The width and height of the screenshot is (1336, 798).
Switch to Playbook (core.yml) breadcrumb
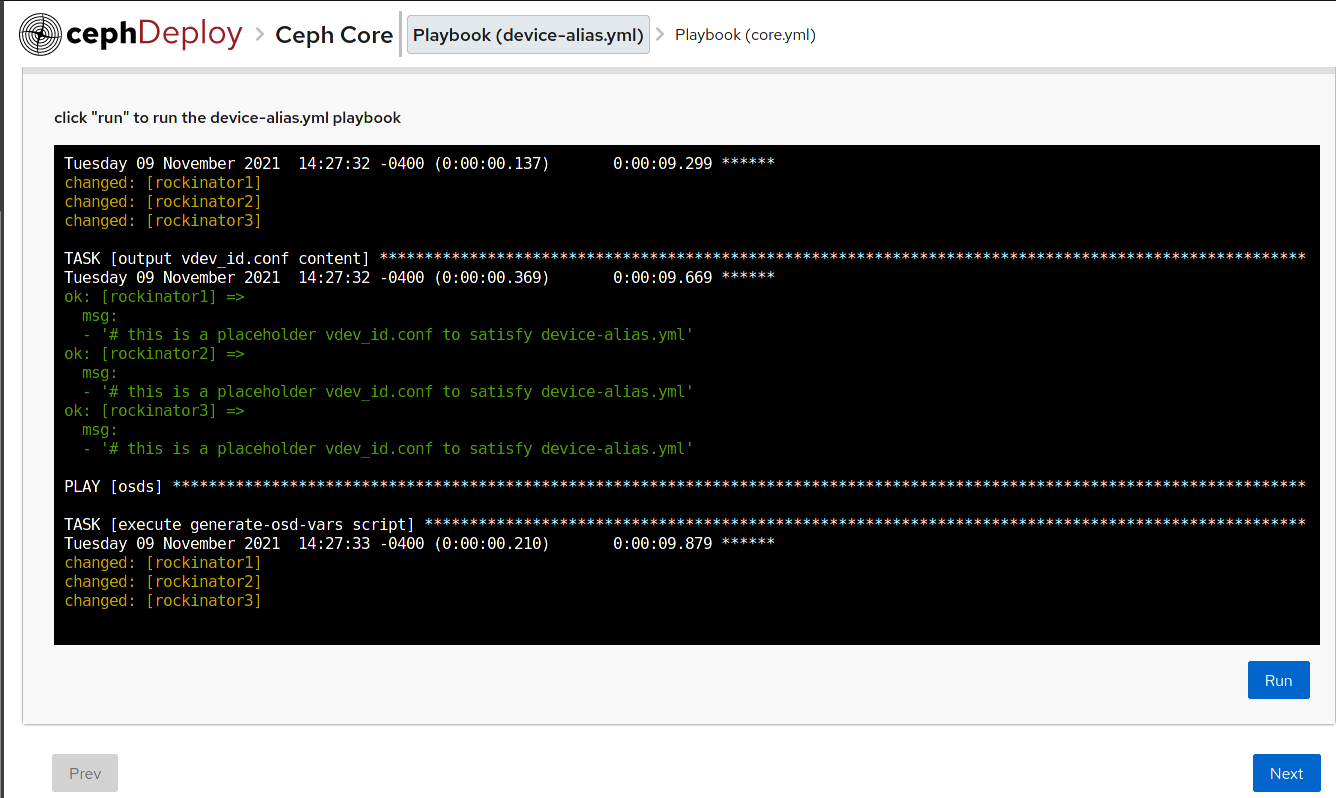click(x=745, y=34)
